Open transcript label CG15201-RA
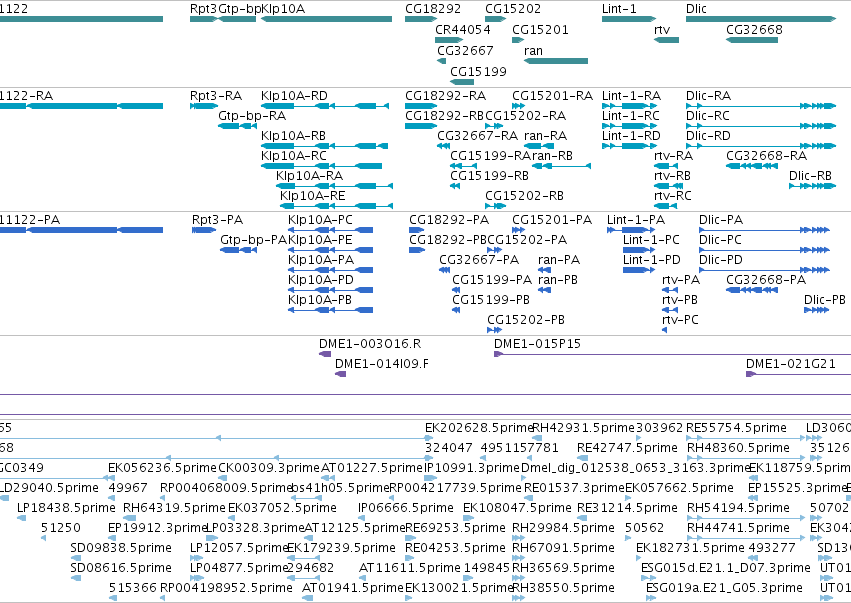Image resolution: width=851 pixels, height=603 pixels. click(552, 96)
